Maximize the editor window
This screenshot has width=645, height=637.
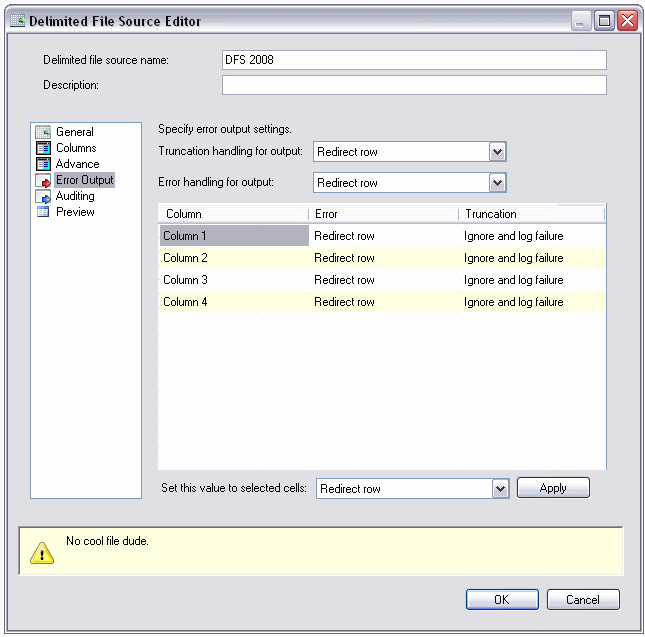click(604, 20)
